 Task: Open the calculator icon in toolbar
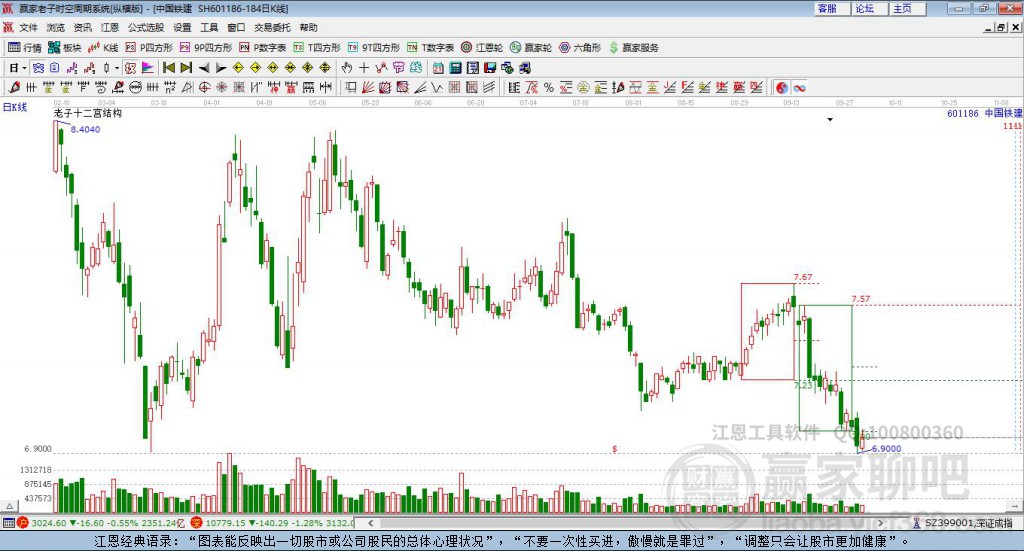click(455, 68)
